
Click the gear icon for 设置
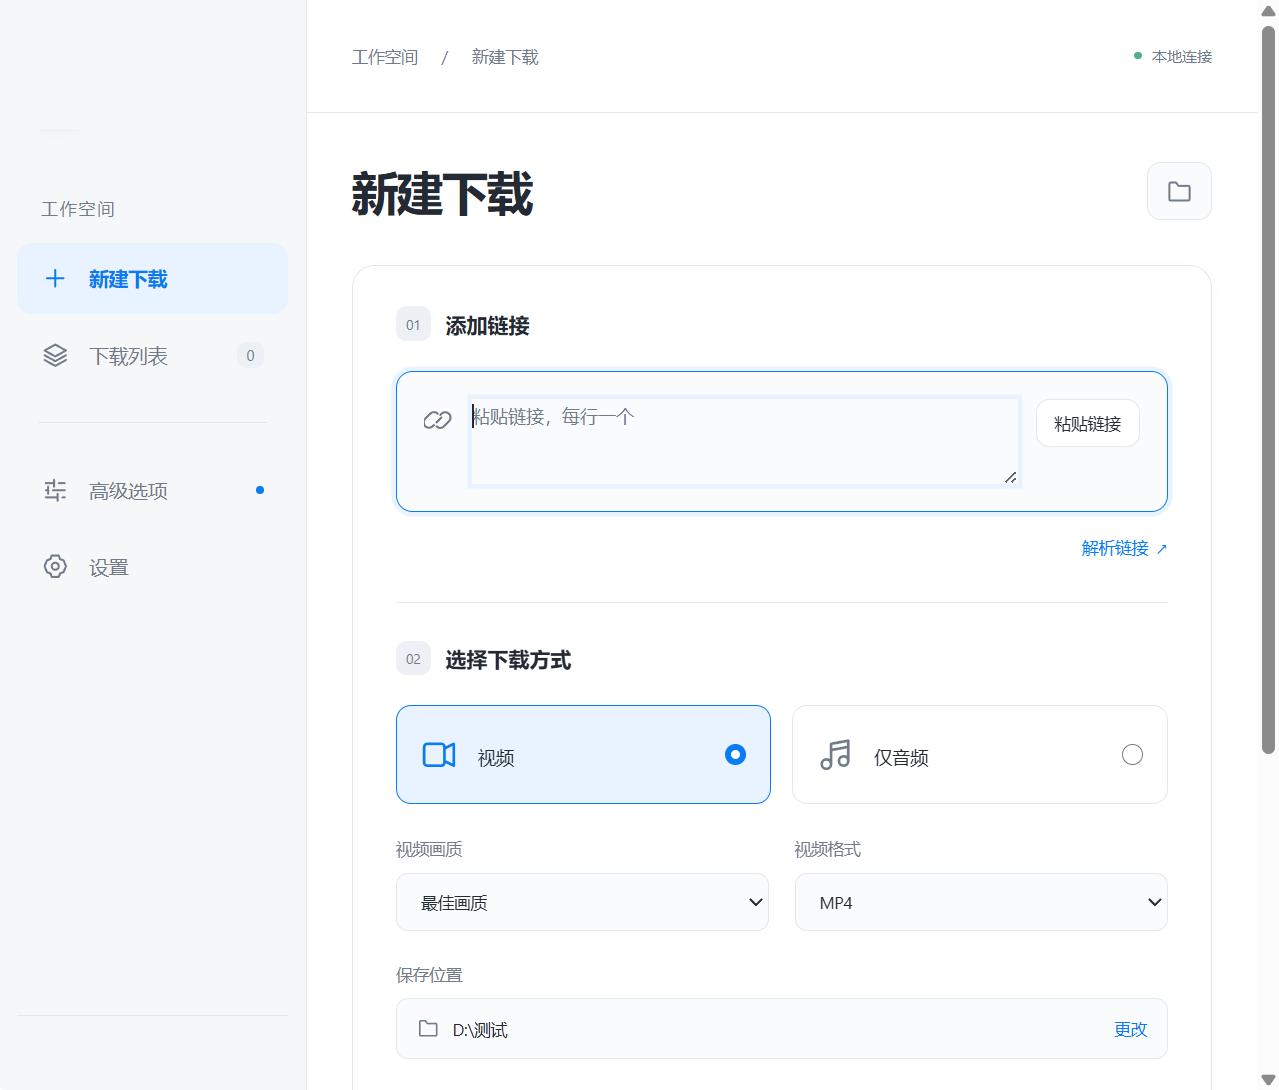click(55, 566)
